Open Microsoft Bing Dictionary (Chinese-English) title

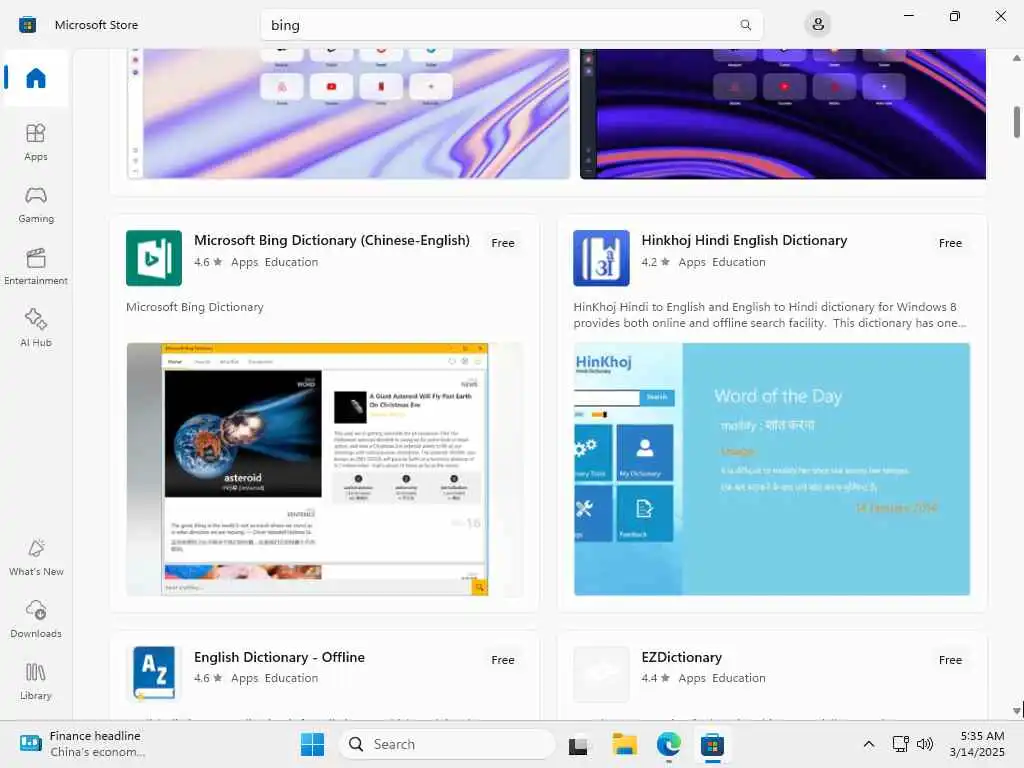tap(332, 240)
